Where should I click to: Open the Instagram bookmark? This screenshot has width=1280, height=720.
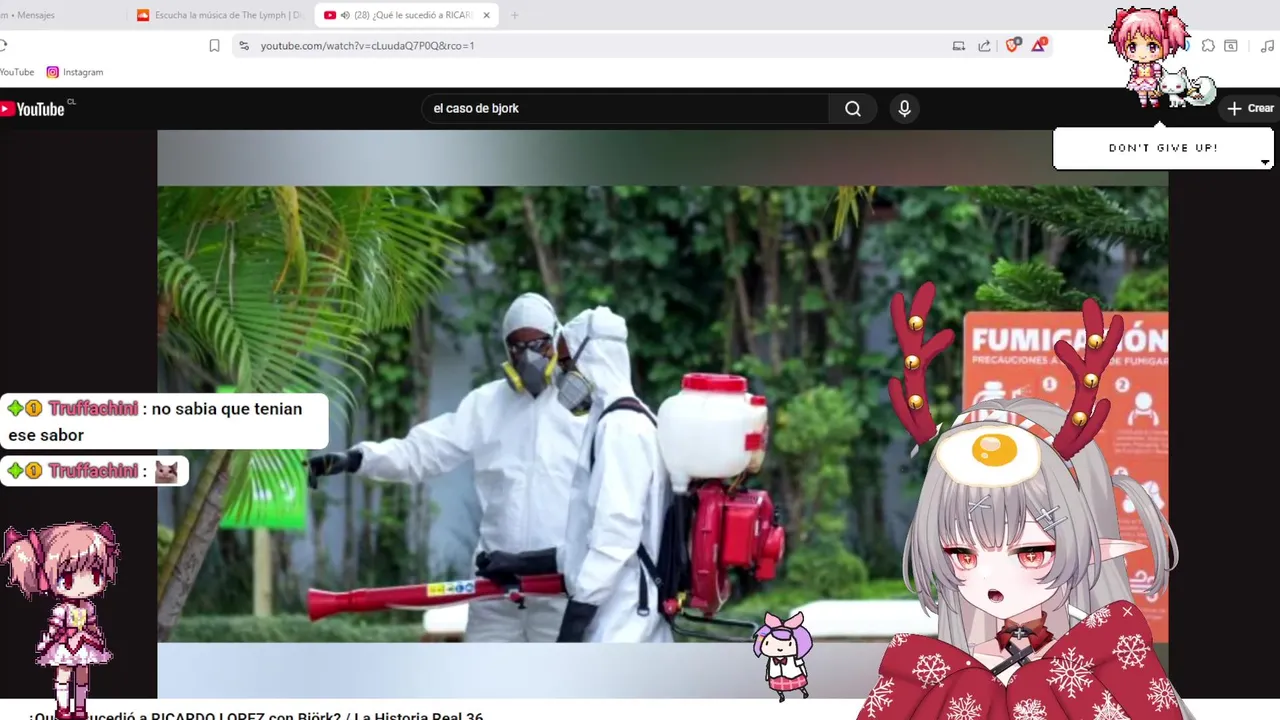click(74, 72)
